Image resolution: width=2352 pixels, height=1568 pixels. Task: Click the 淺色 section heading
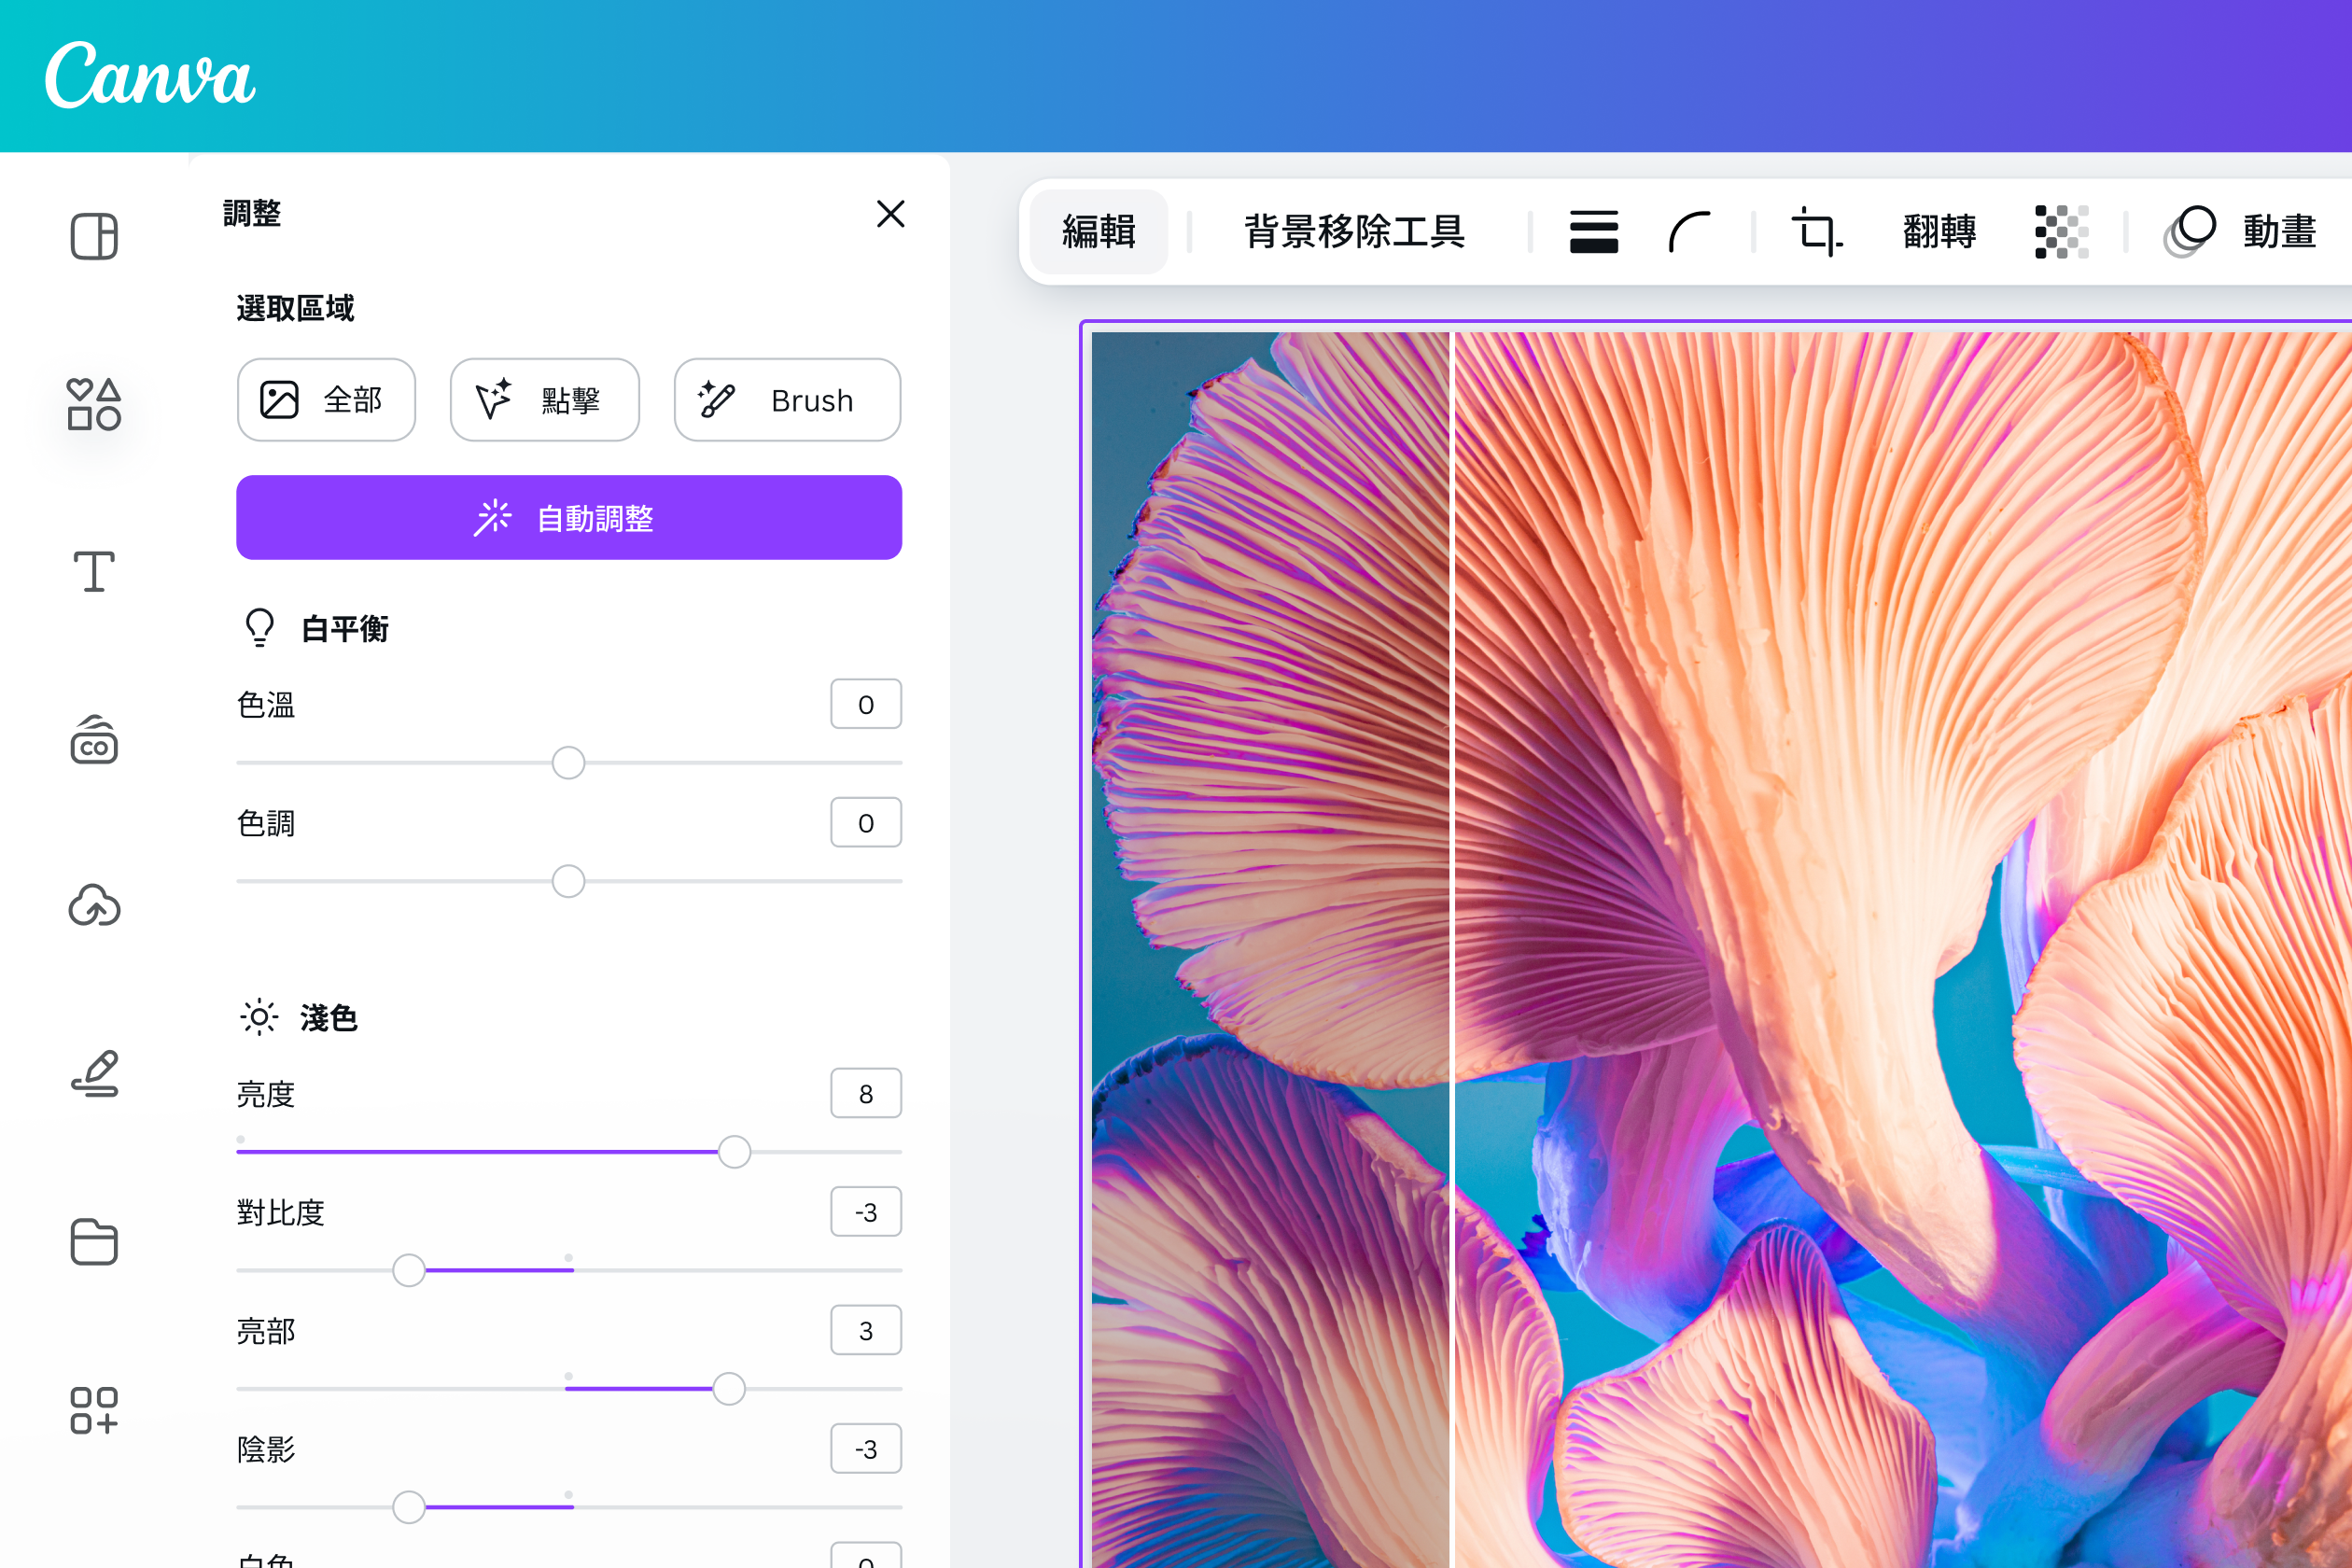click(328, 1018)
